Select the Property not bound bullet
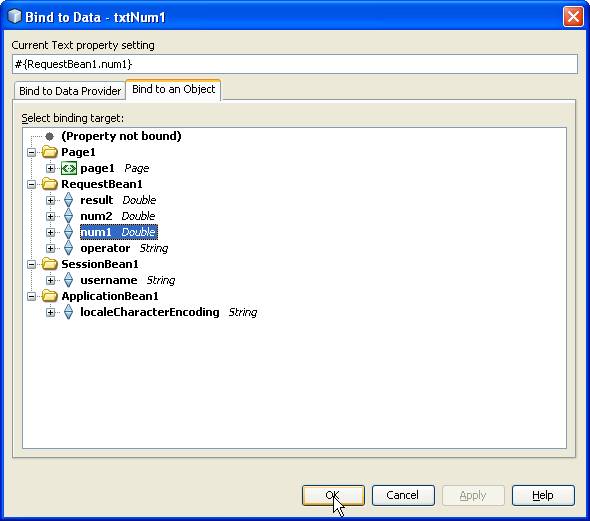 [x=49, y=136]
